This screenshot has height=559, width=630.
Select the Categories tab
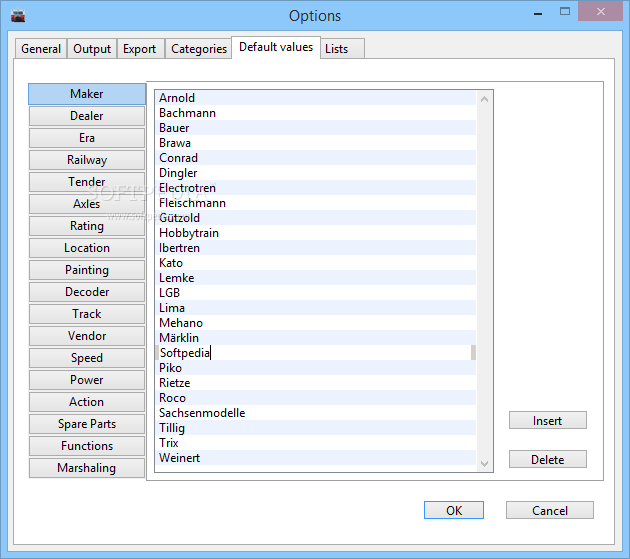(x=199, y=49)
